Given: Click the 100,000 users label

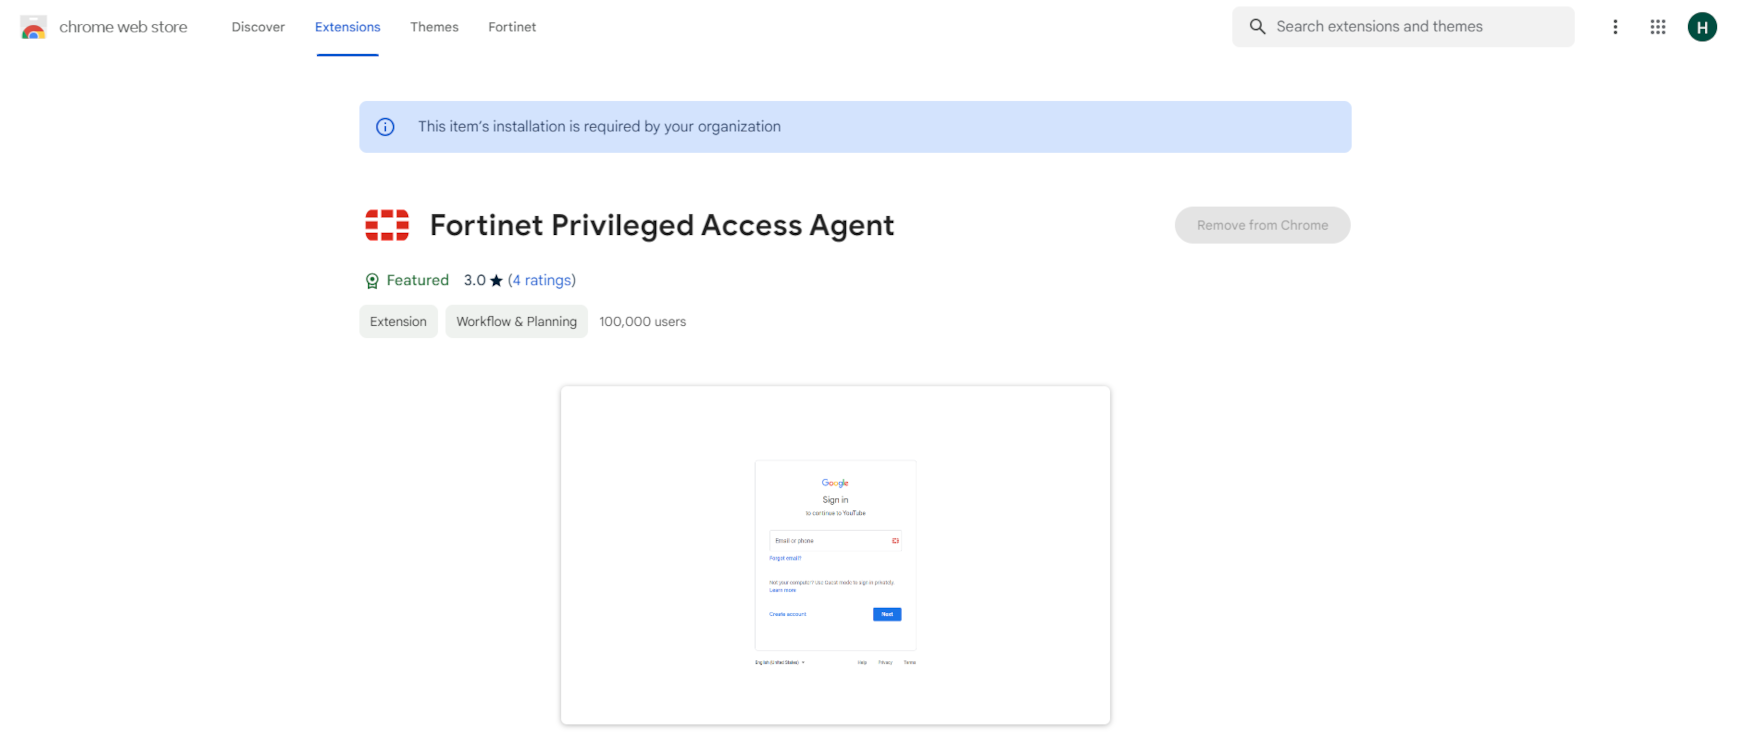Looking at the screenshot, I should click(x=642, y=321).
